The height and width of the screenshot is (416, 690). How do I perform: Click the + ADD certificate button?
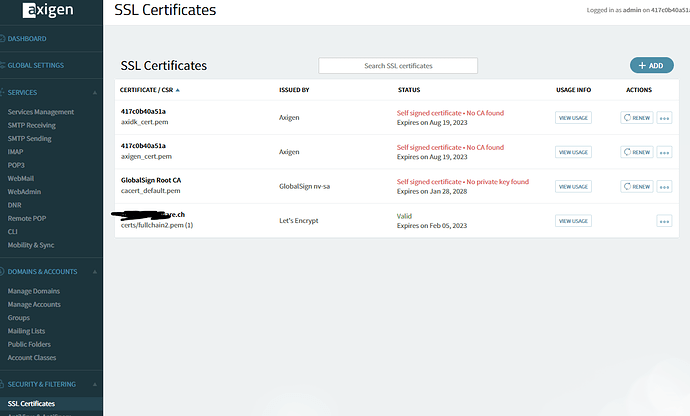tap(651, 65)
